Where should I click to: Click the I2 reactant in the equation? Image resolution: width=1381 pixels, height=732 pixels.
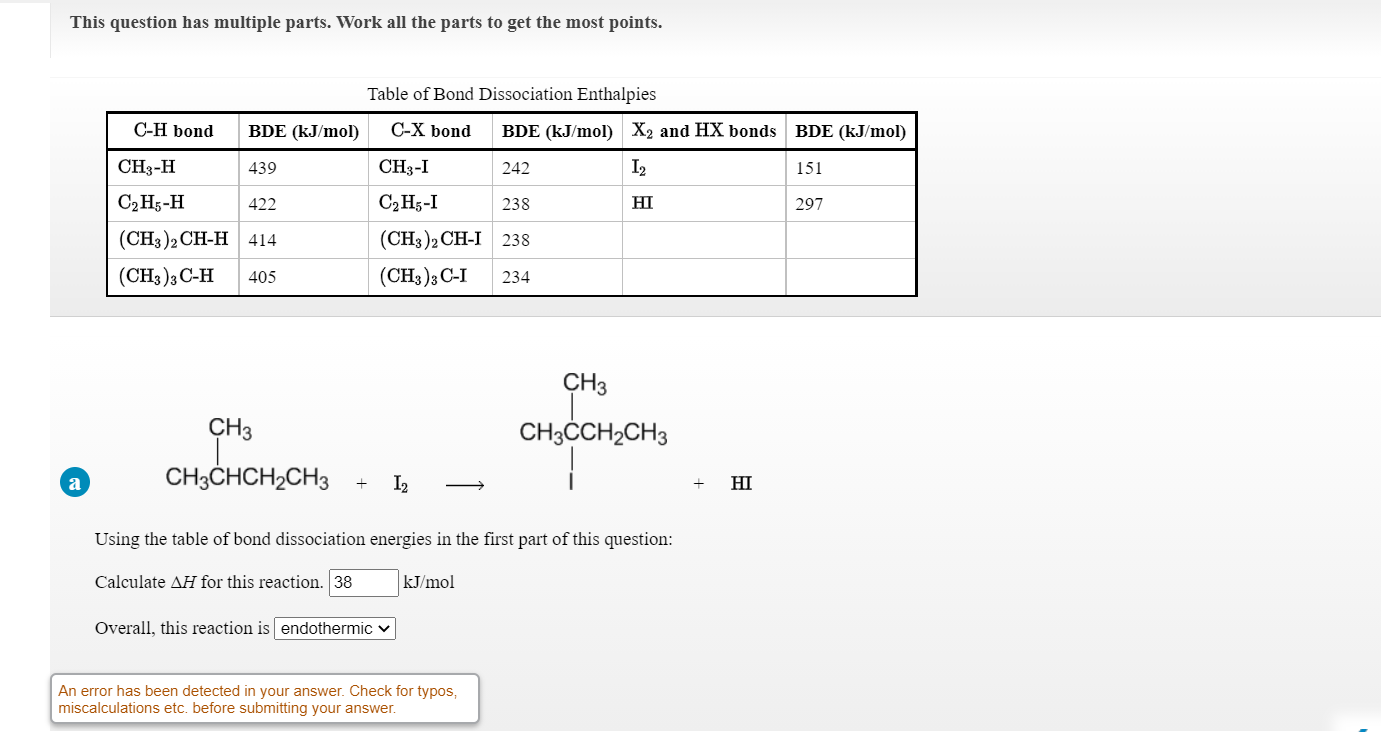pos(400,483)
